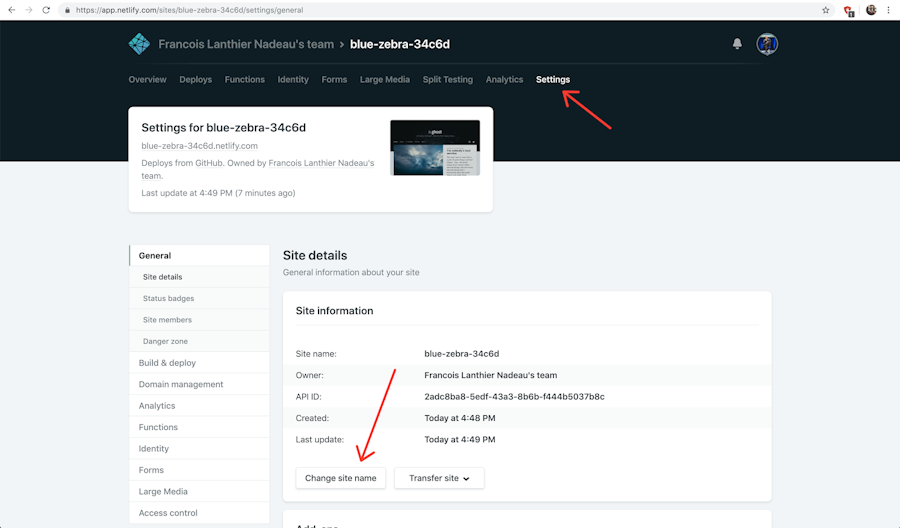Click the Change site name button
The image size is (900, 528).
pyautogui.click(x=340, y=478)
